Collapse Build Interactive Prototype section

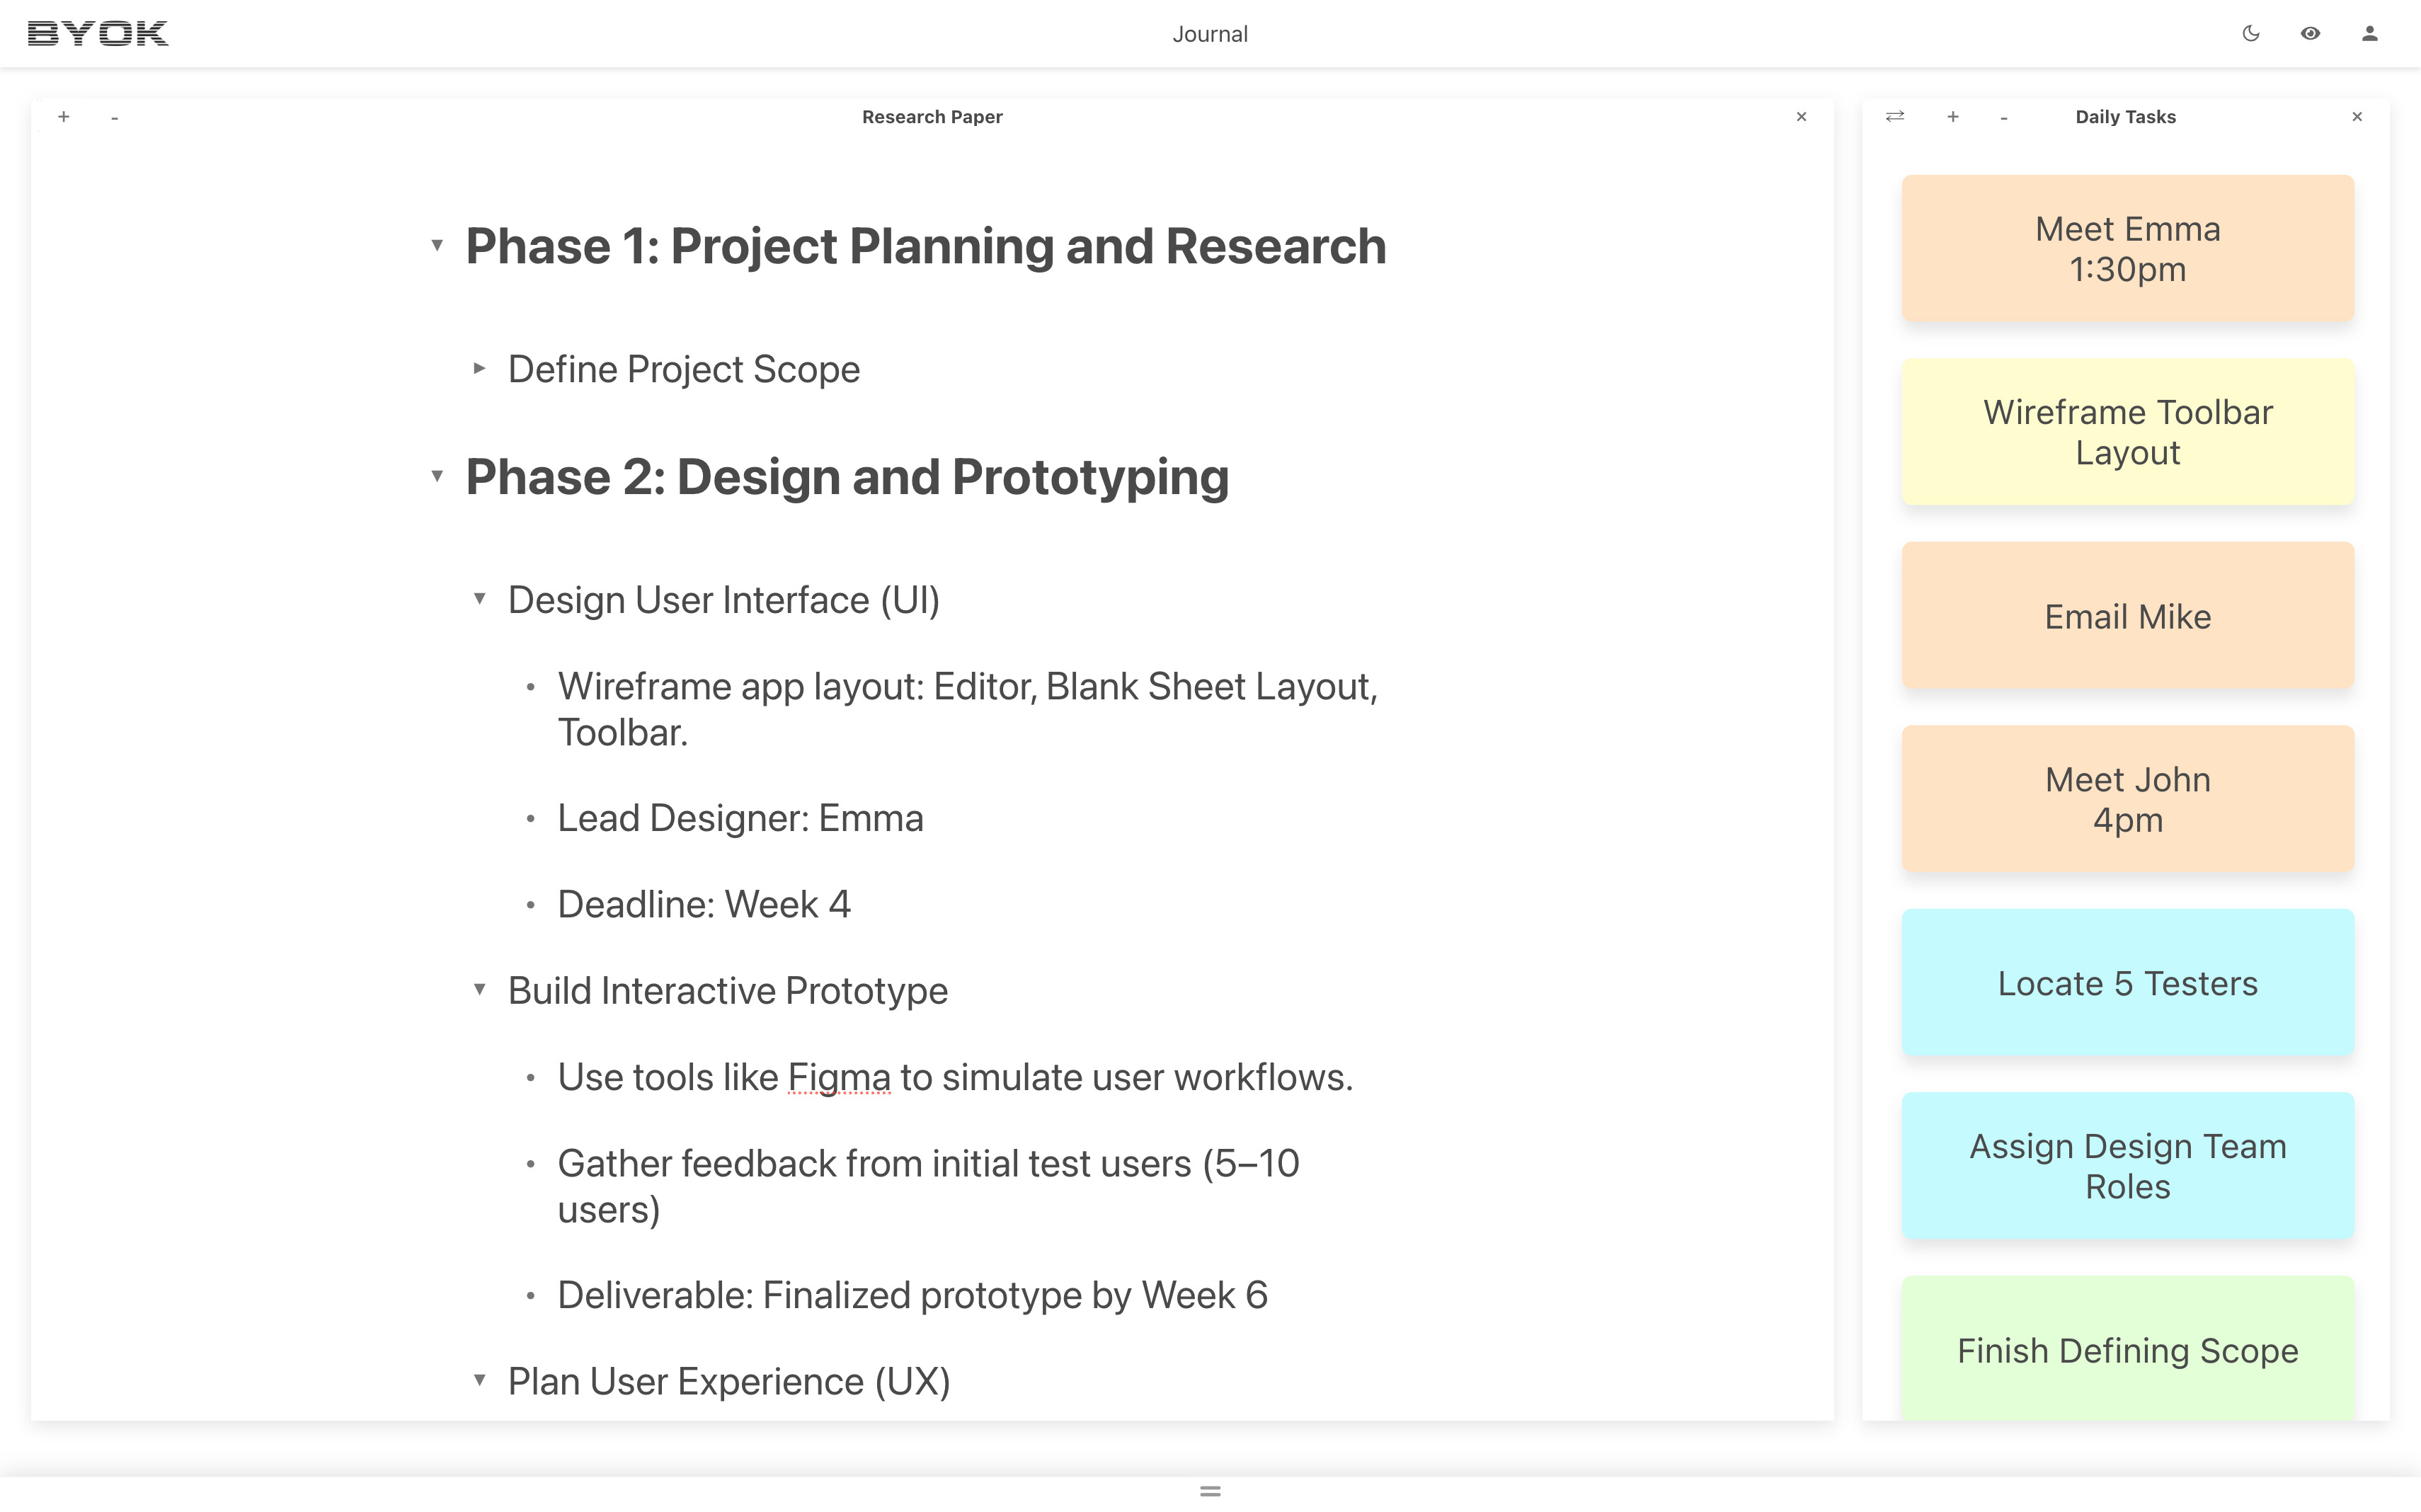pyautogui.click(x=480, y=990)
